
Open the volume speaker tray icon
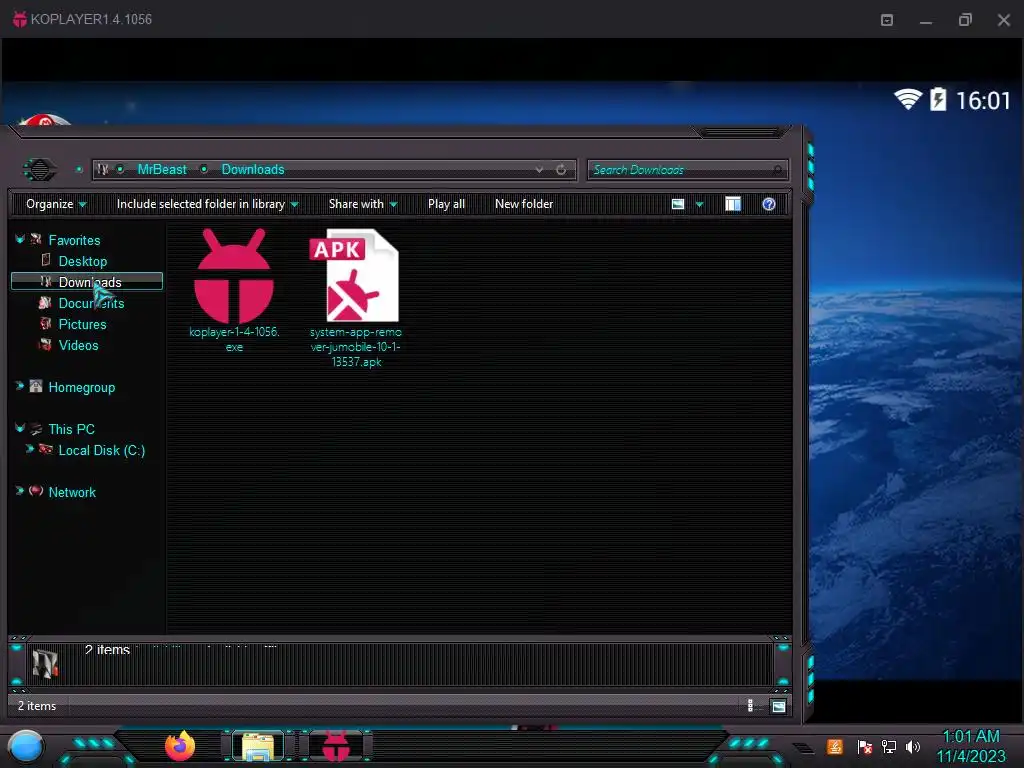point(912,746)
